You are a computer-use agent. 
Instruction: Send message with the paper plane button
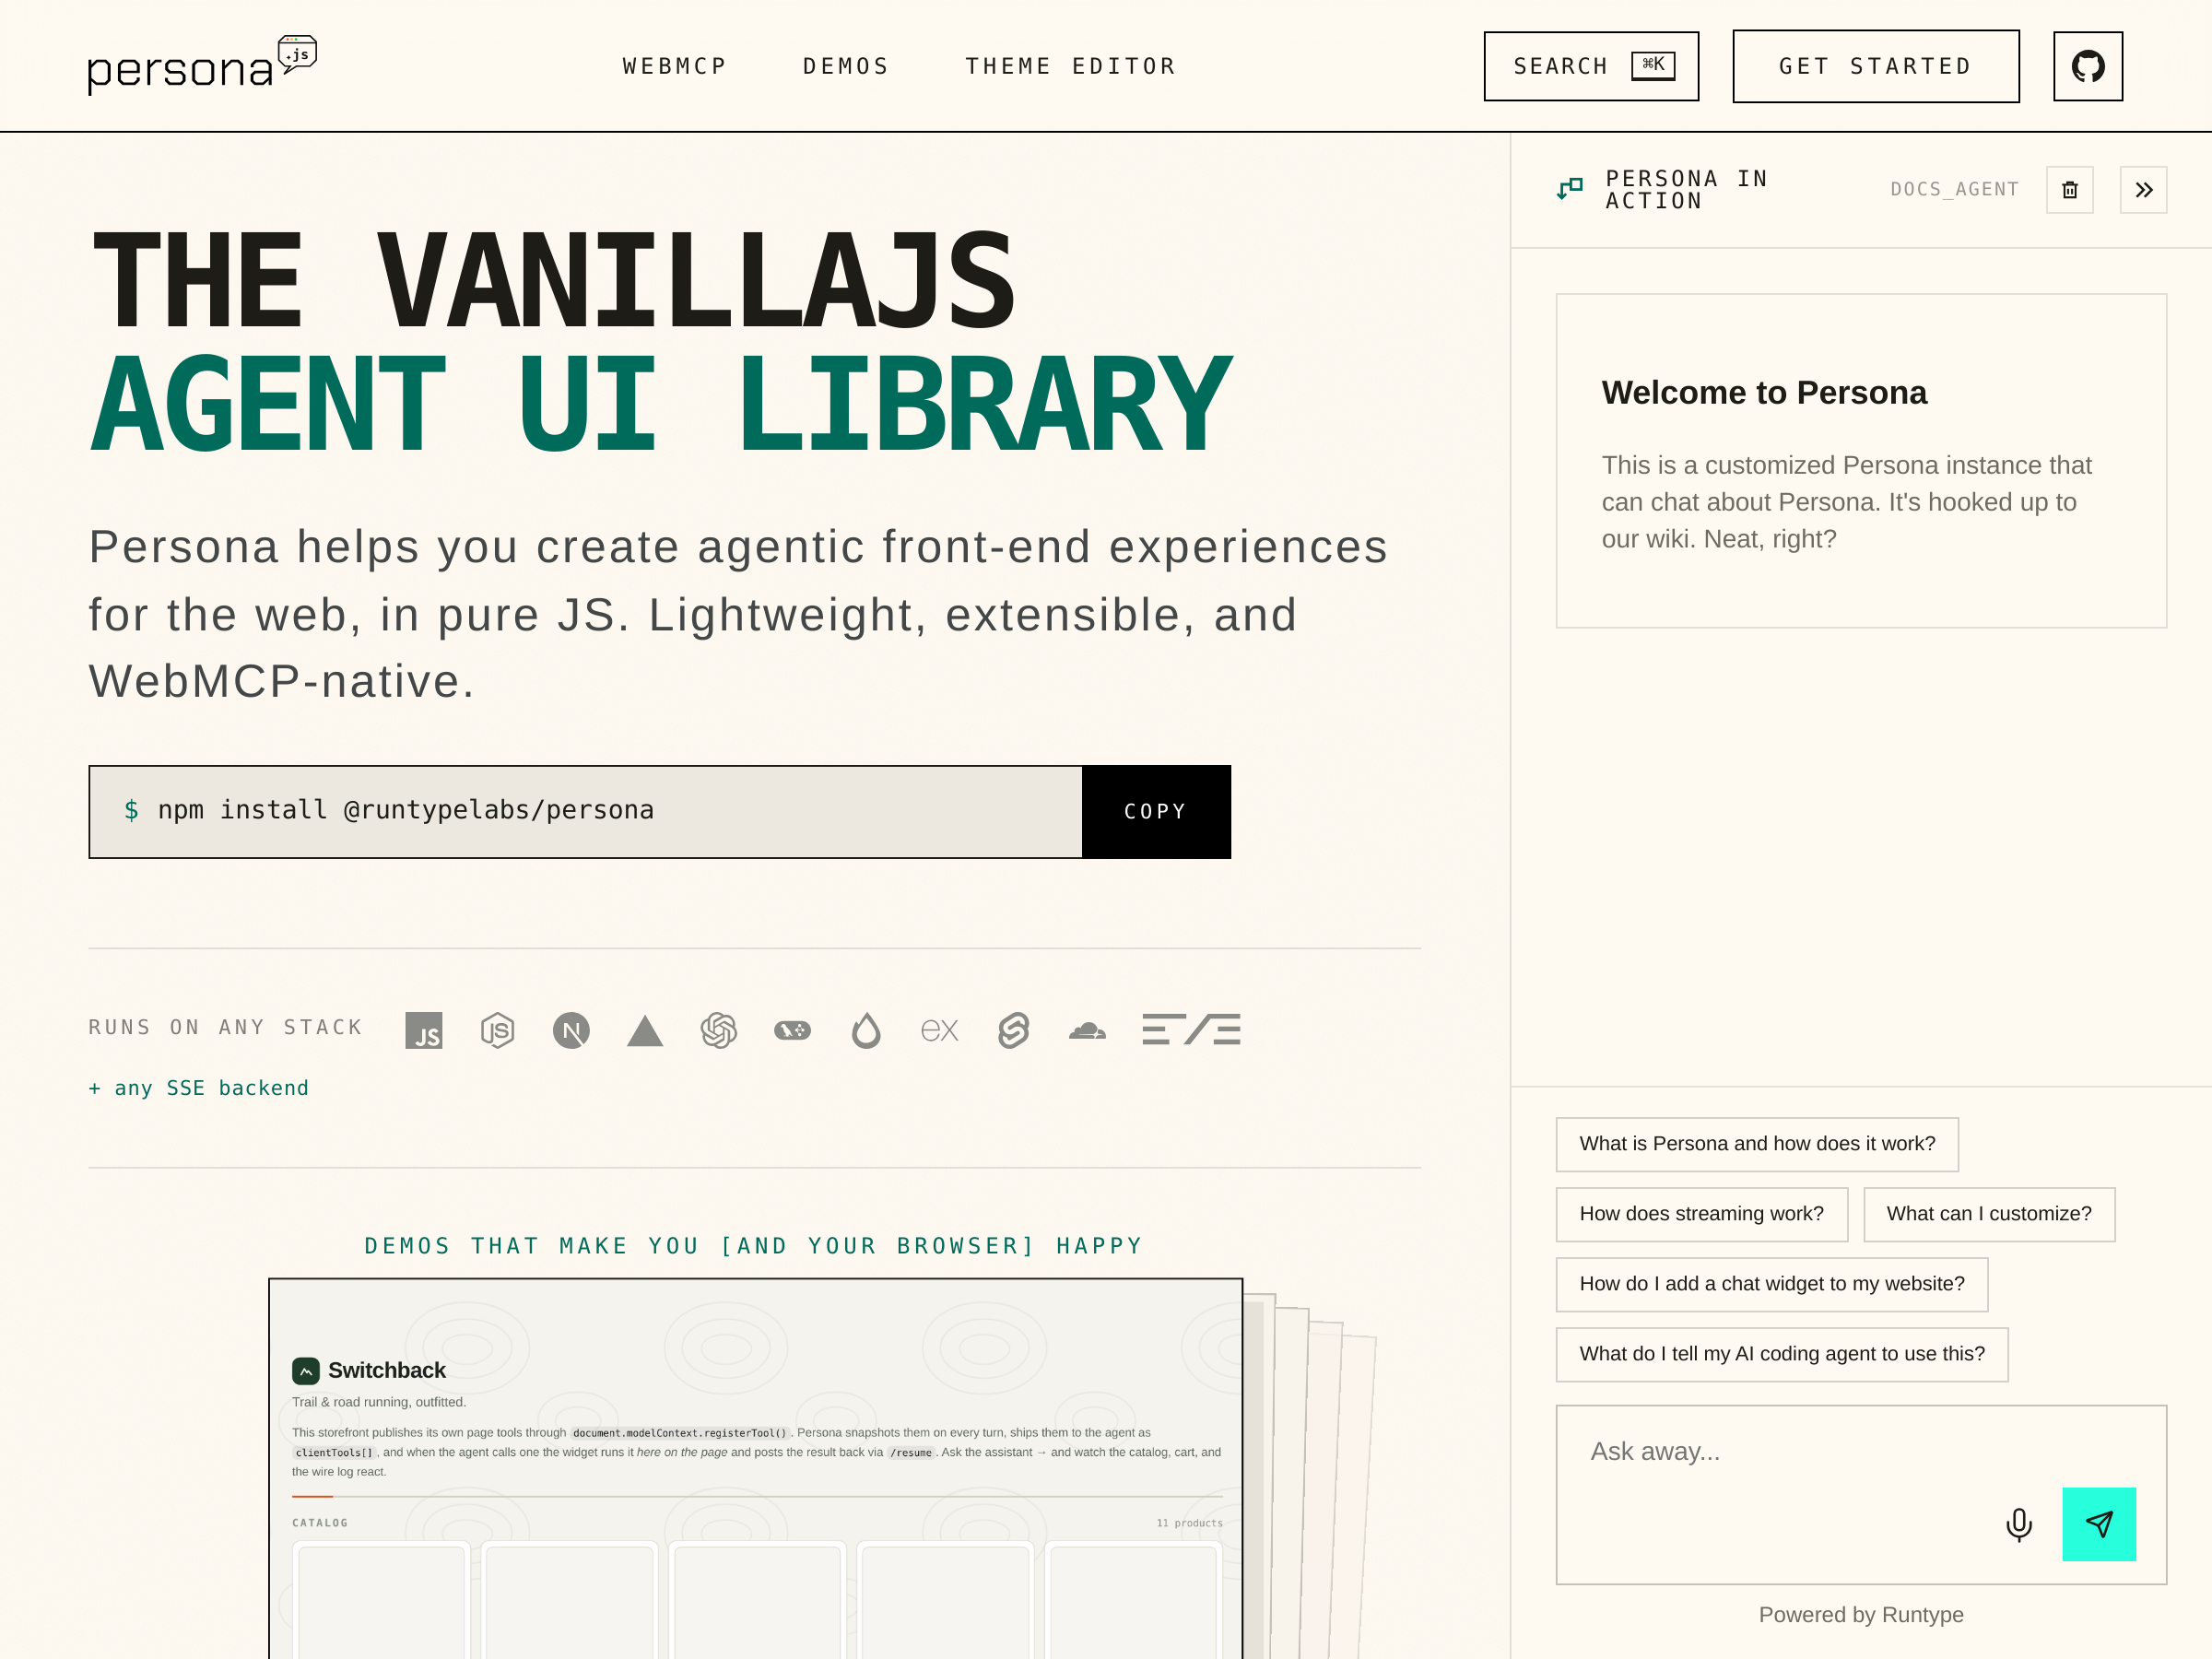(x=2099, y=1524)
